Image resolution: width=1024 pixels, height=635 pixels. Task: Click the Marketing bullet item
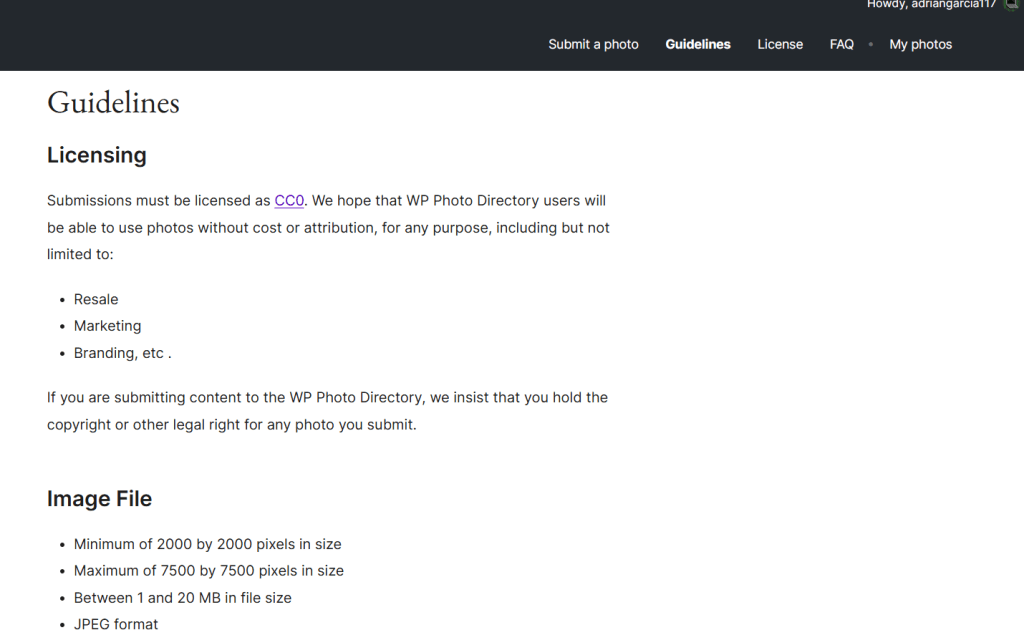pyautogui.click(x=107, y=326)
